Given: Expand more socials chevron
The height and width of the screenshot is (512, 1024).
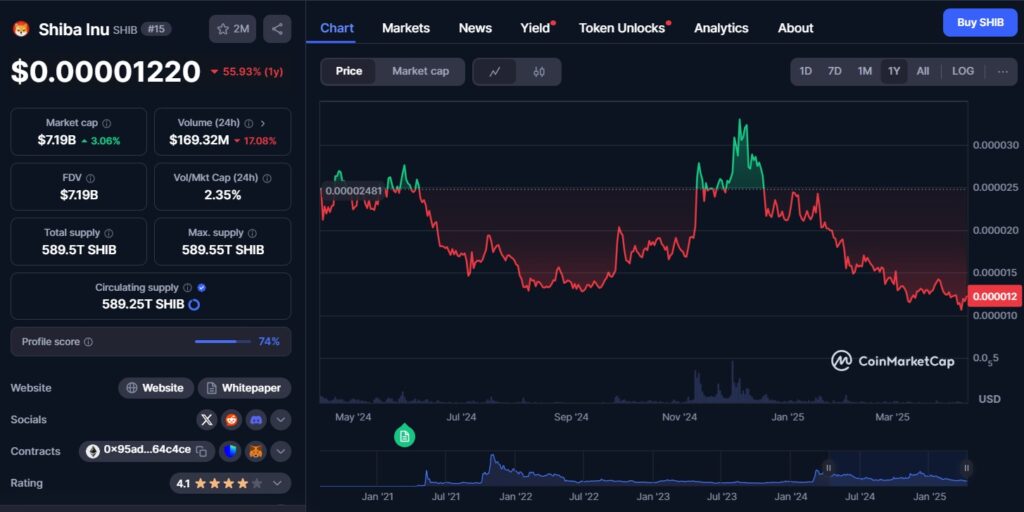Looking at the screenshot, I should pos(281,420).
